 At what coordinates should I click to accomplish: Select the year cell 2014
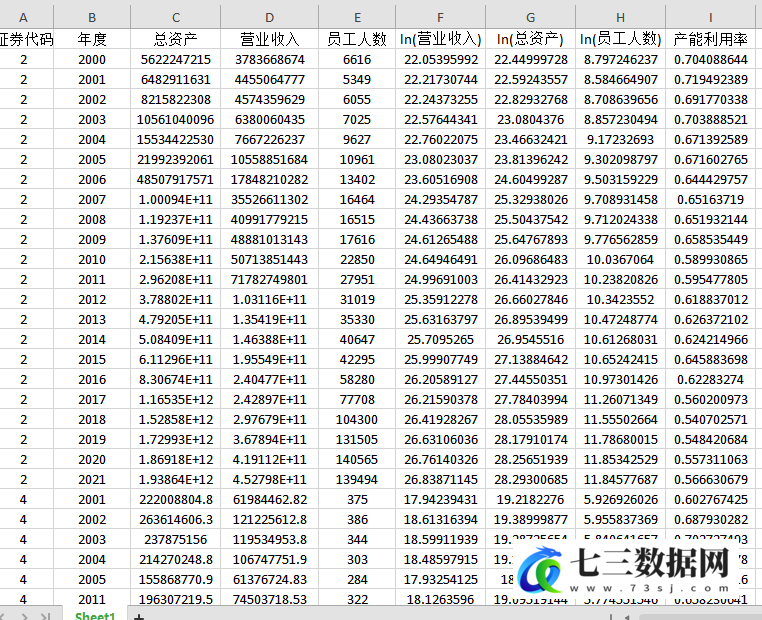tap(92, 339)
